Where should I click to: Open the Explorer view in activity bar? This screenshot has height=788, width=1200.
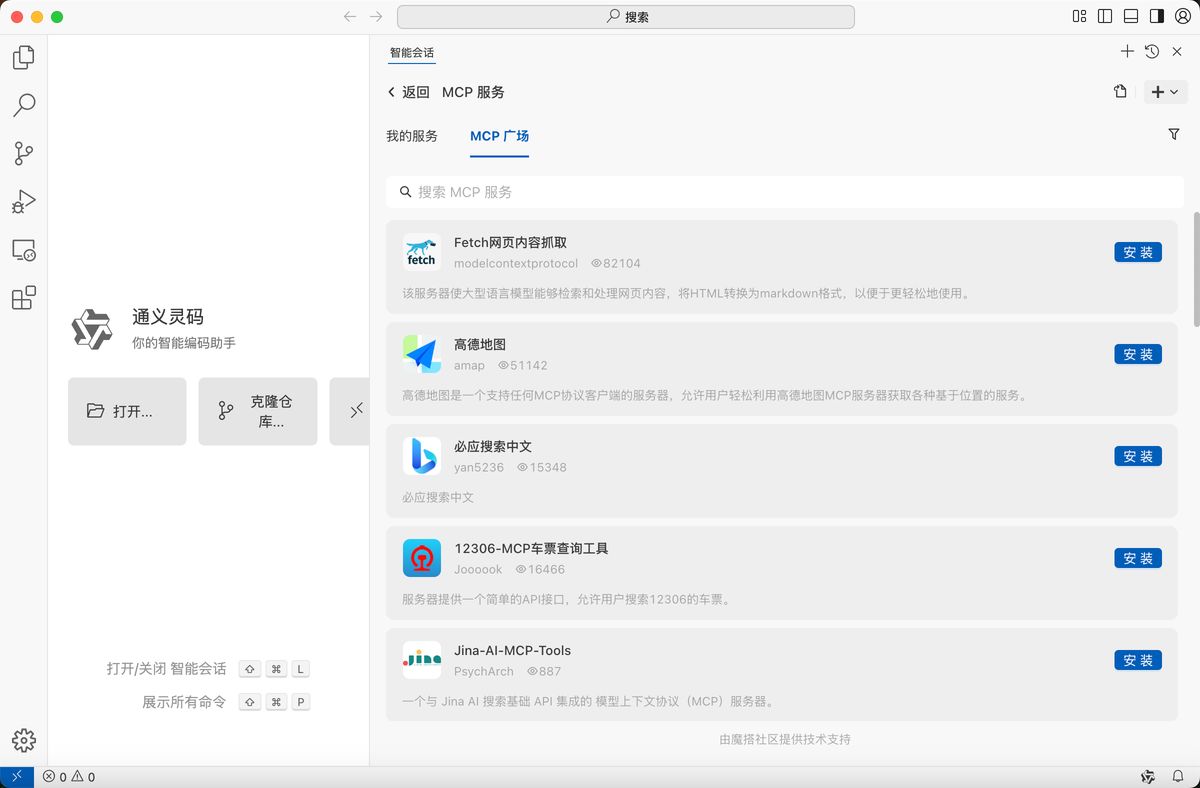24,58
